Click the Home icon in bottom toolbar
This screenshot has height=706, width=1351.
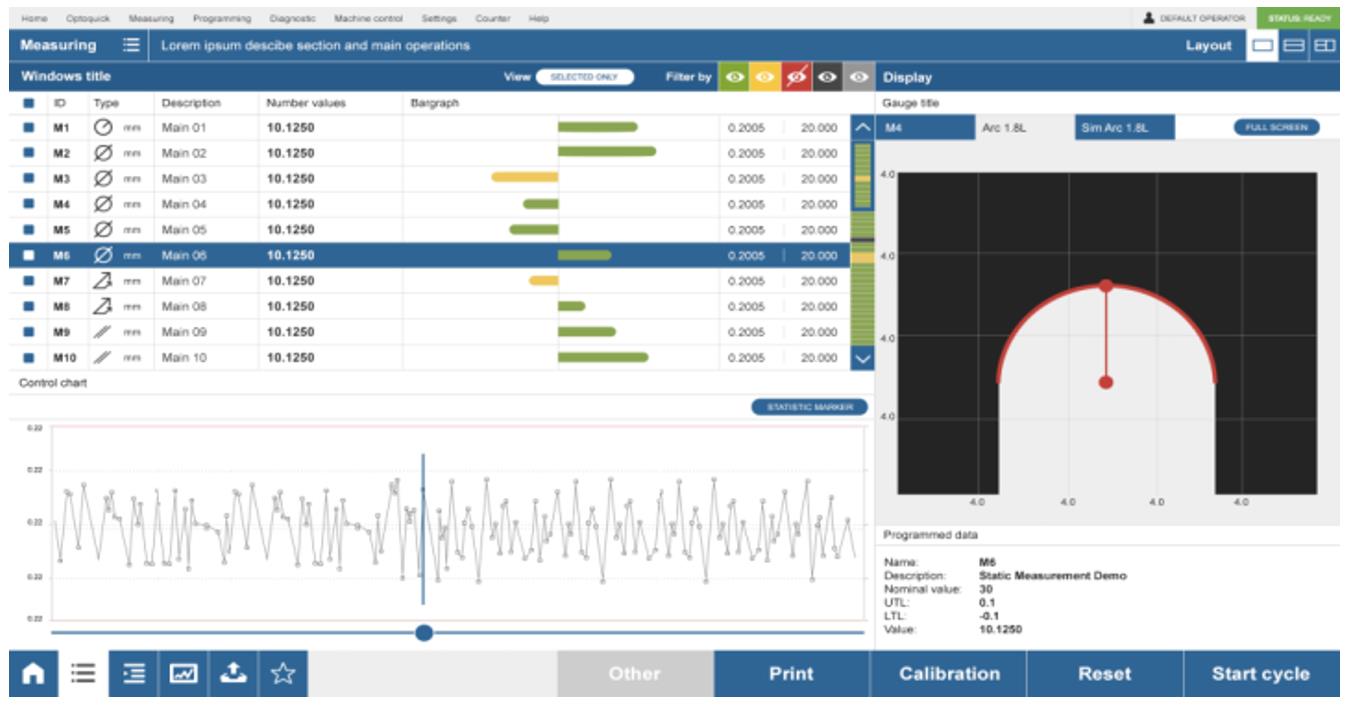tap(33, 674)
